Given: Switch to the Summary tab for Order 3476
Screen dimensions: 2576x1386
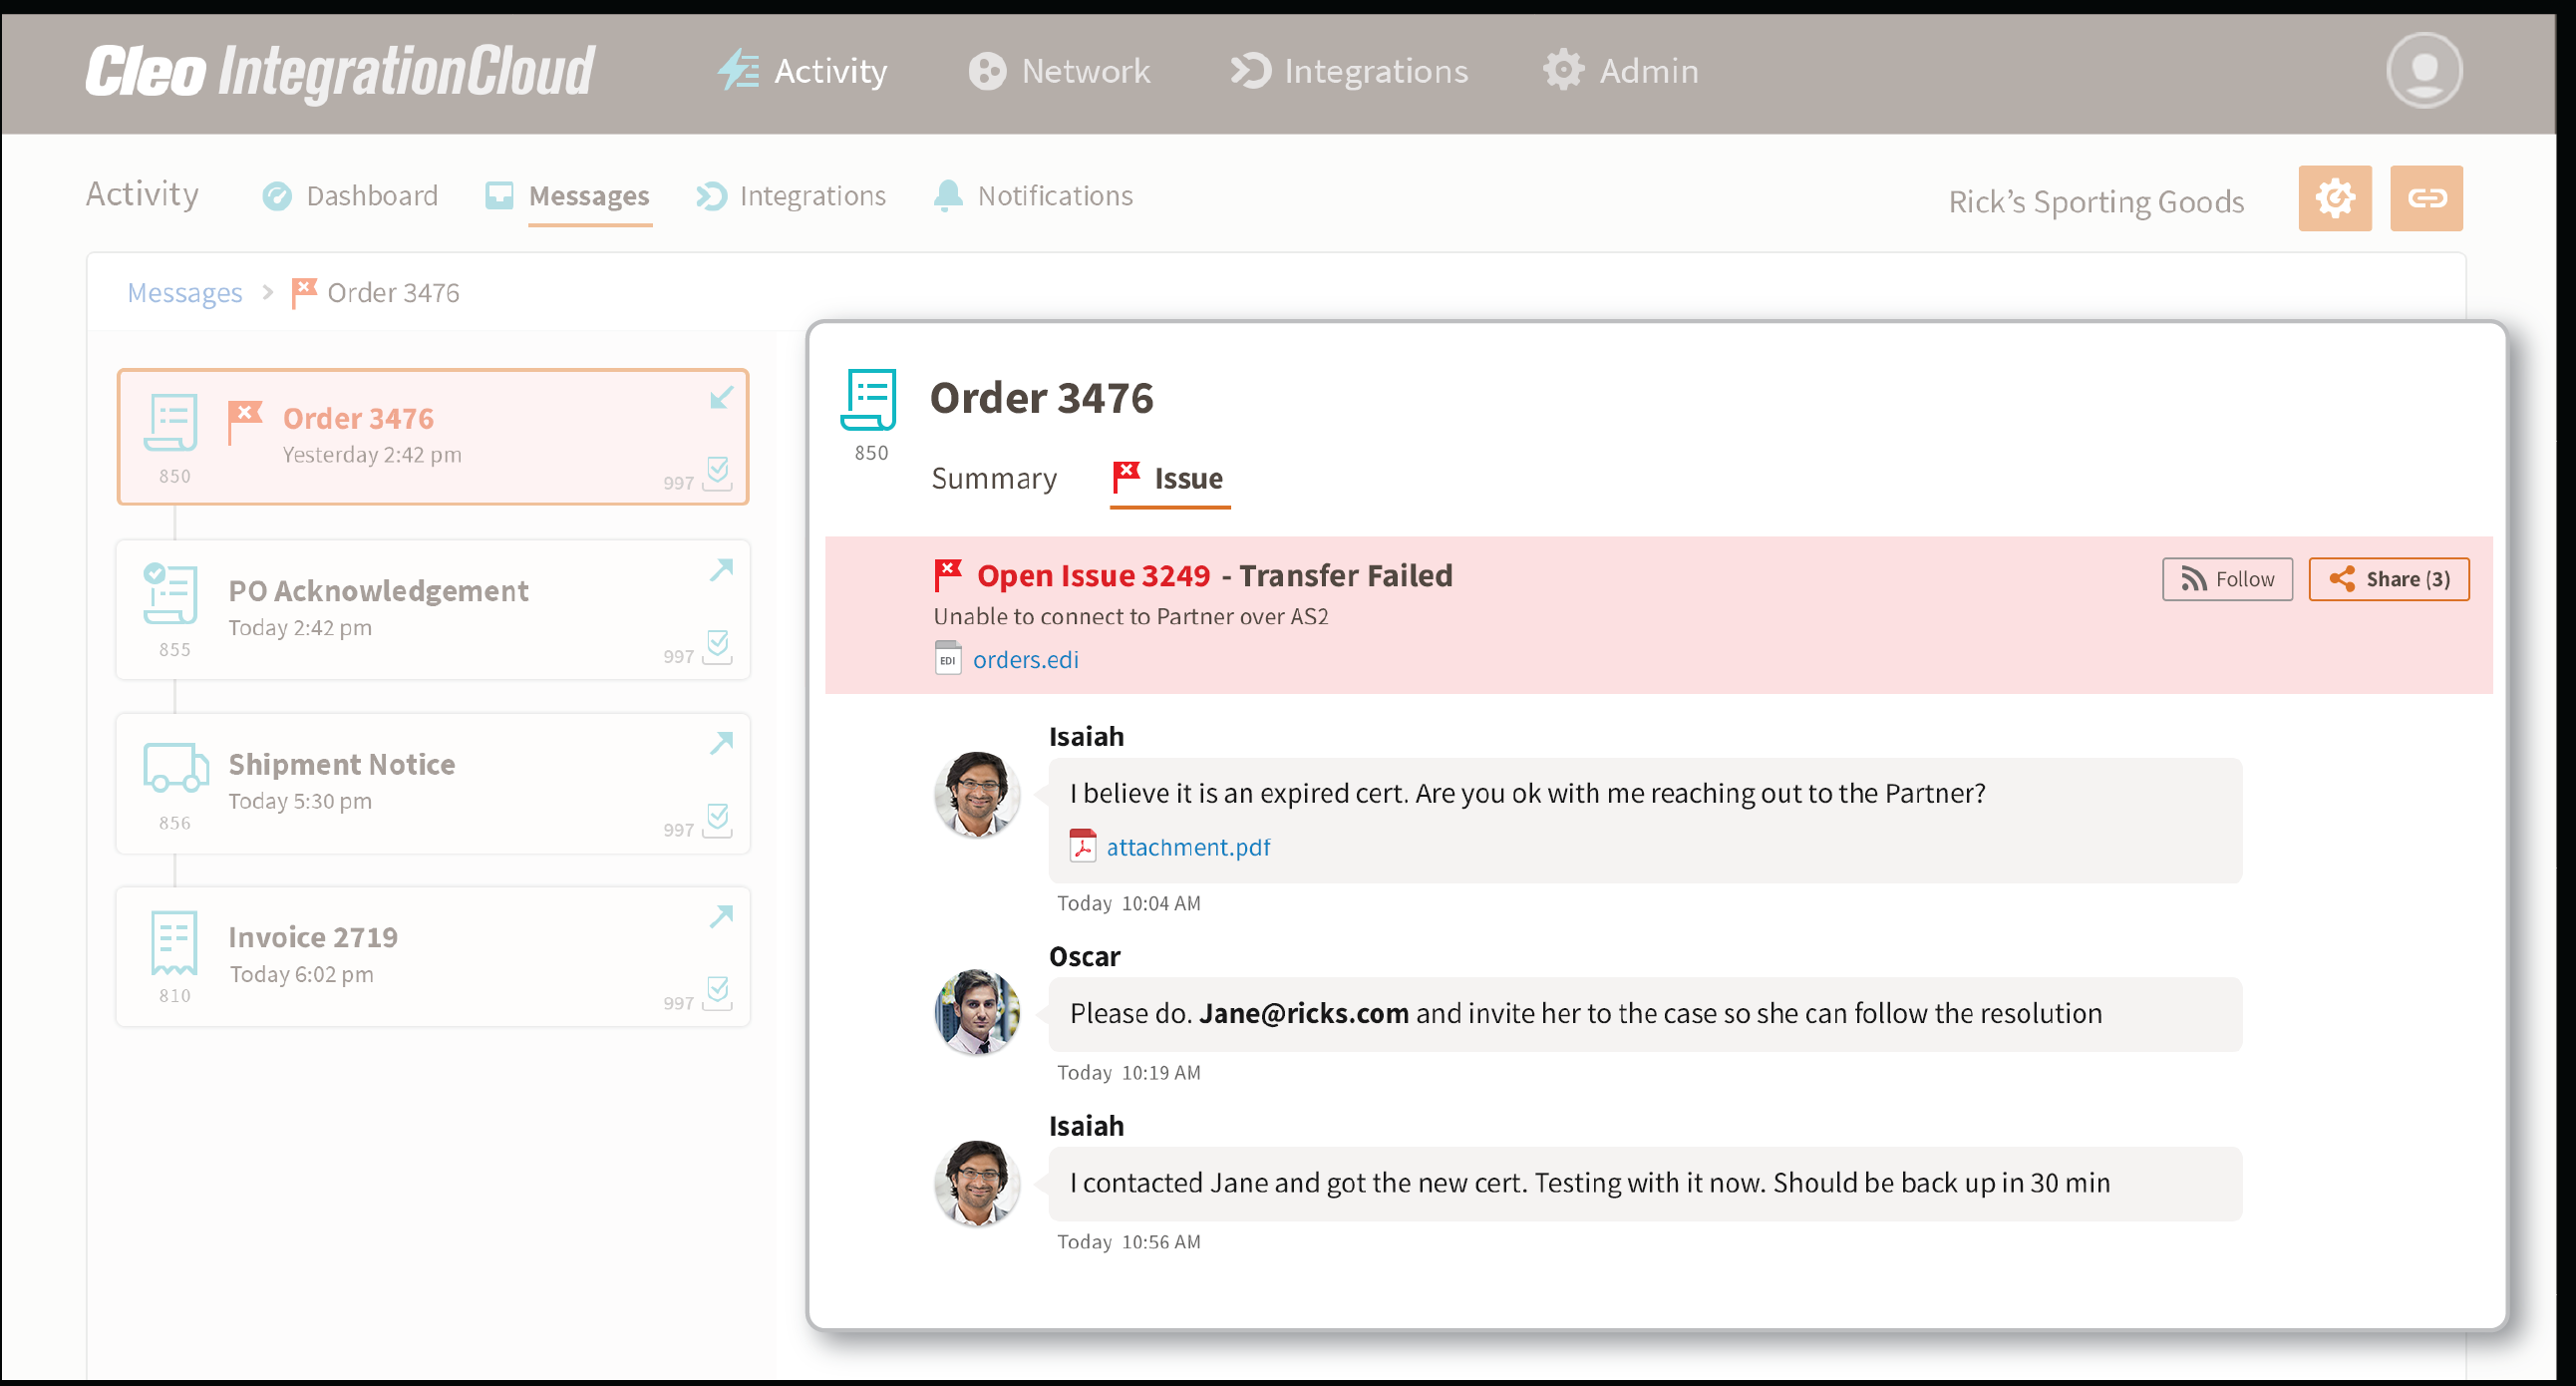Looking at the screenshot, I should 994,478.
